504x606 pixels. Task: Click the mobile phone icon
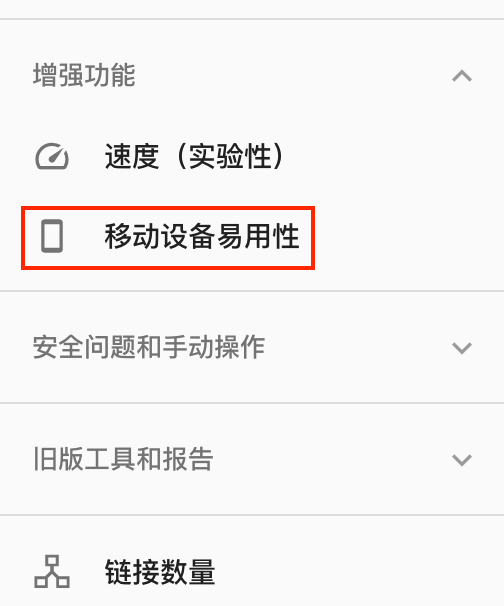52,236
